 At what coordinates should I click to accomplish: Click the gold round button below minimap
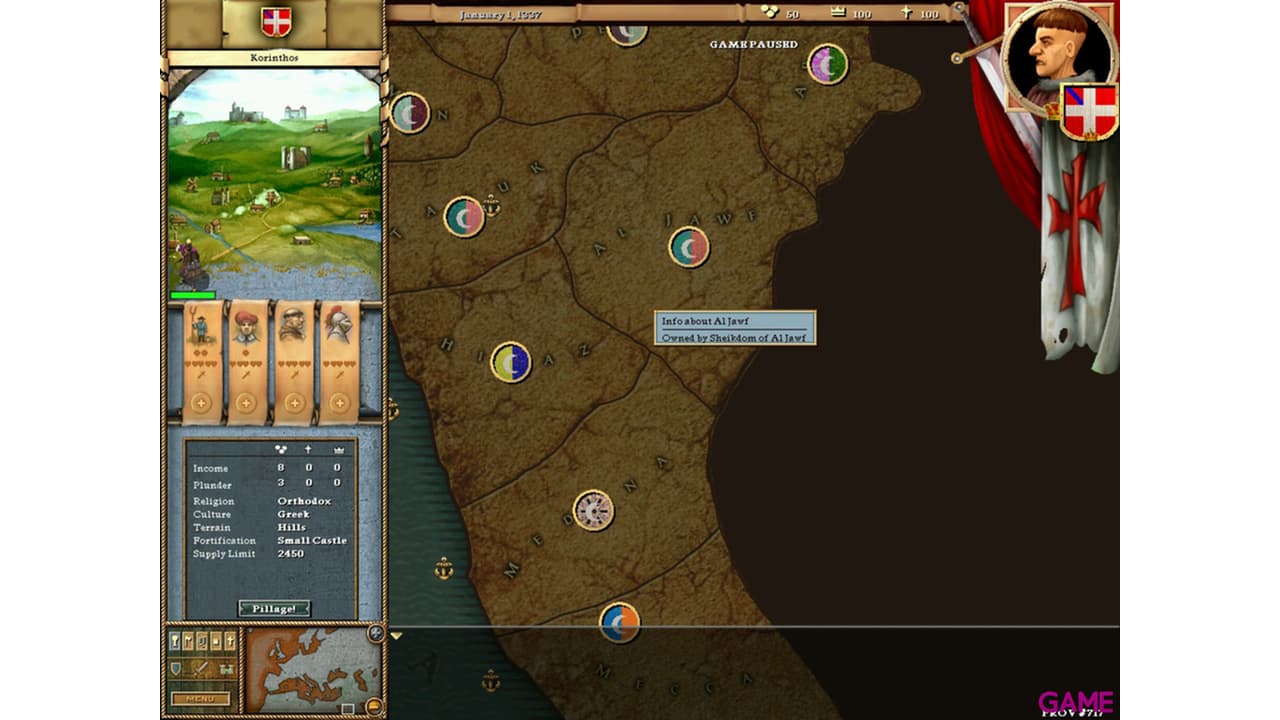point(374,707)
